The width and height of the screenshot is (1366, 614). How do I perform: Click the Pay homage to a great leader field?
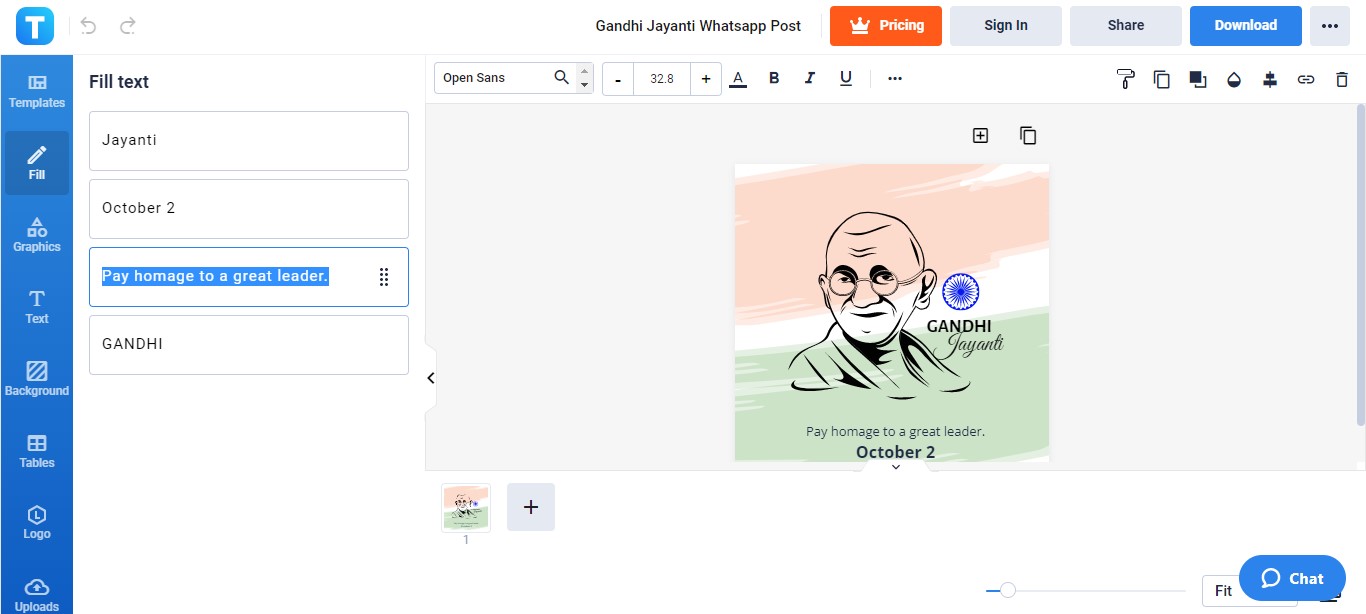tap(249, 277)
